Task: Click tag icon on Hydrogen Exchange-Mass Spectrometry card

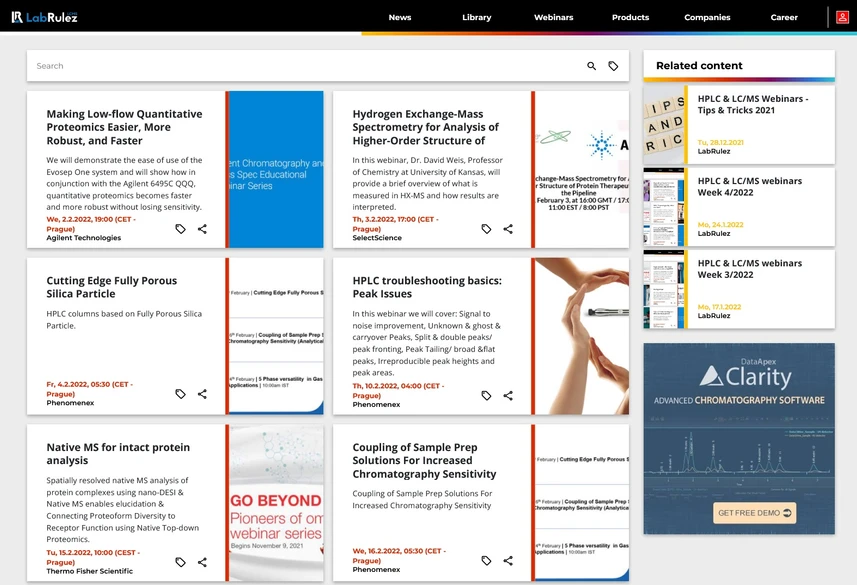Action: tap(486, 229)
